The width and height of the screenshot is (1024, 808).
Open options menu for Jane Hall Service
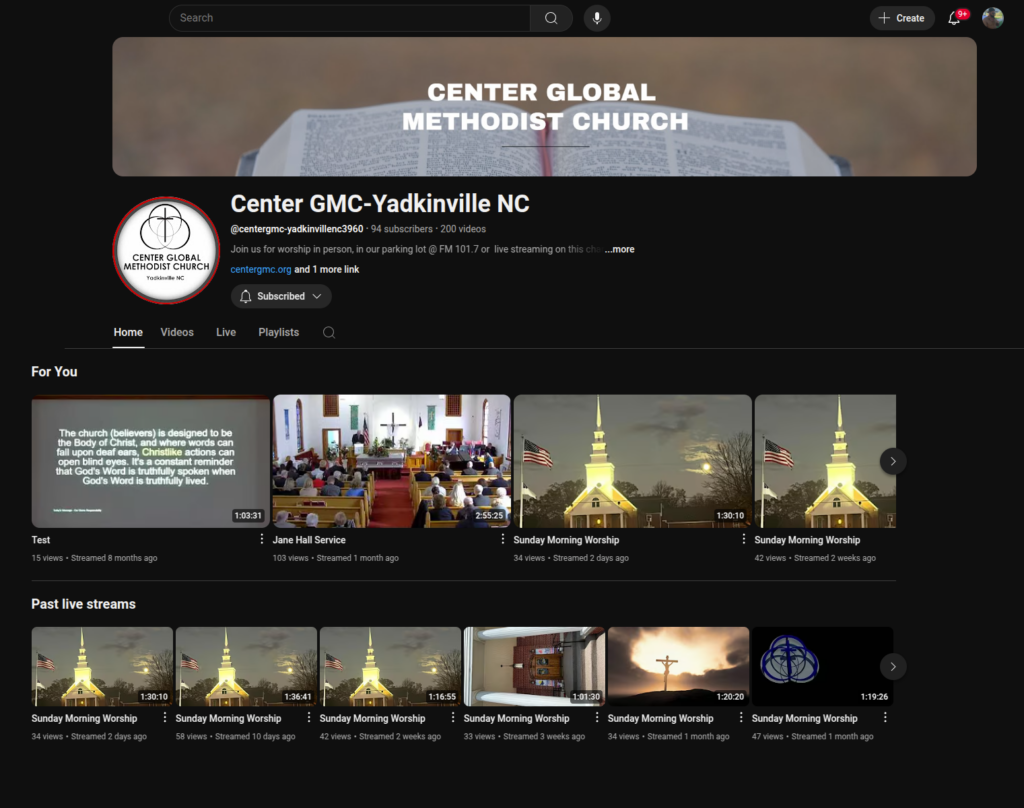503,539
